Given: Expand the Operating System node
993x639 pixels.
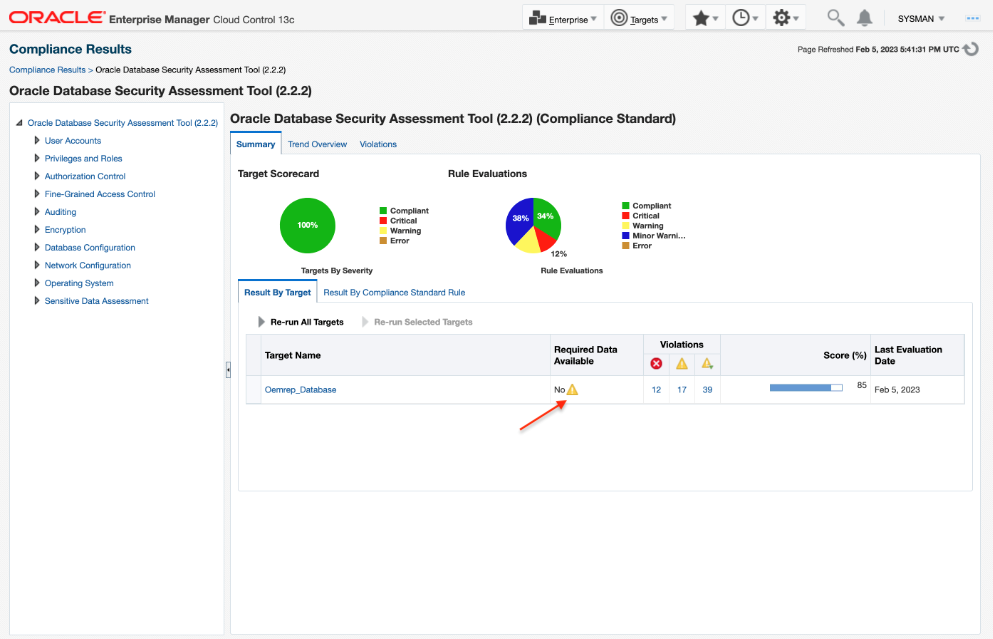Looking at the screenshot, I should point(37,282).
